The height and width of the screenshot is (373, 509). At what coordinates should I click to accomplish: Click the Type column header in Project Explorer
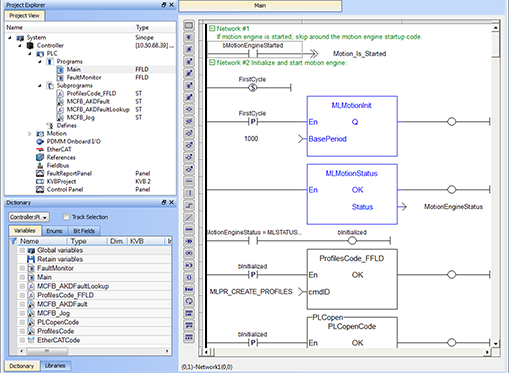(142, 28)
